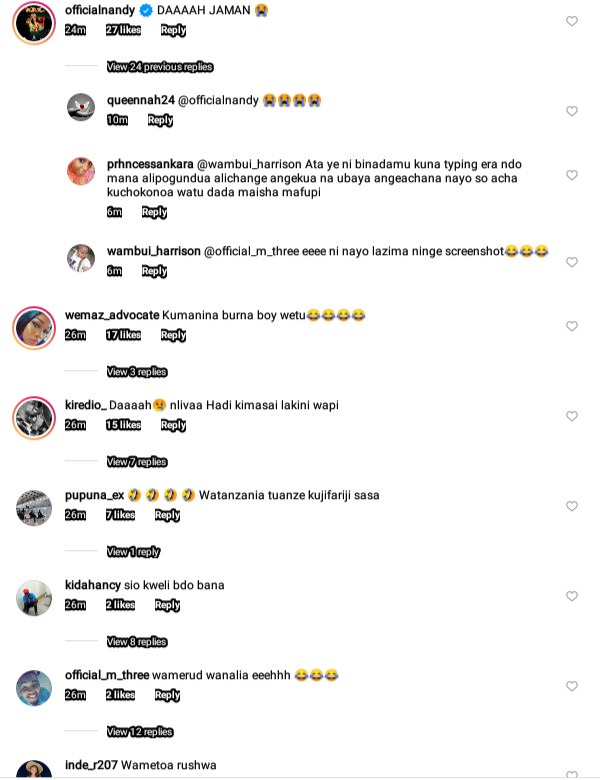Heart wambui_harrison's screenshot reply
600x780 pixels.
(x=572, y=262)
